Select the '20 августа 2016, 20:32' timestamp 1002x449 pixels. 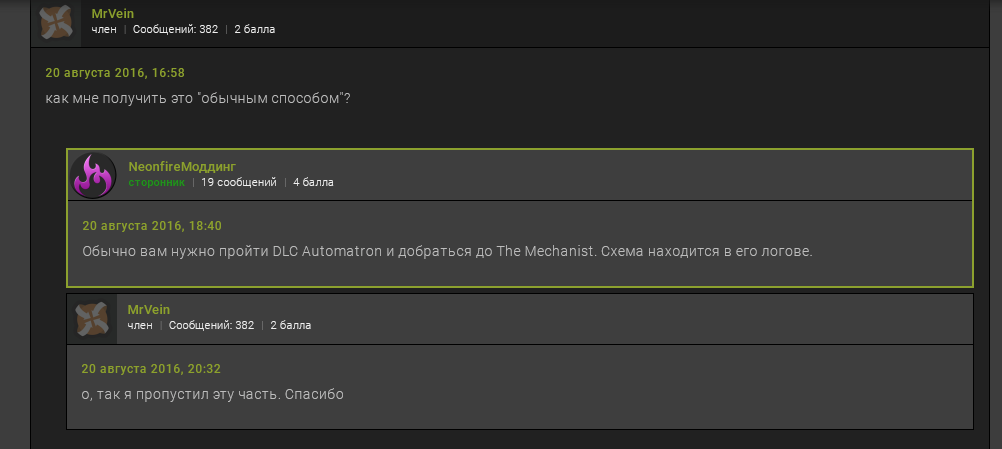tap(151, 369)
